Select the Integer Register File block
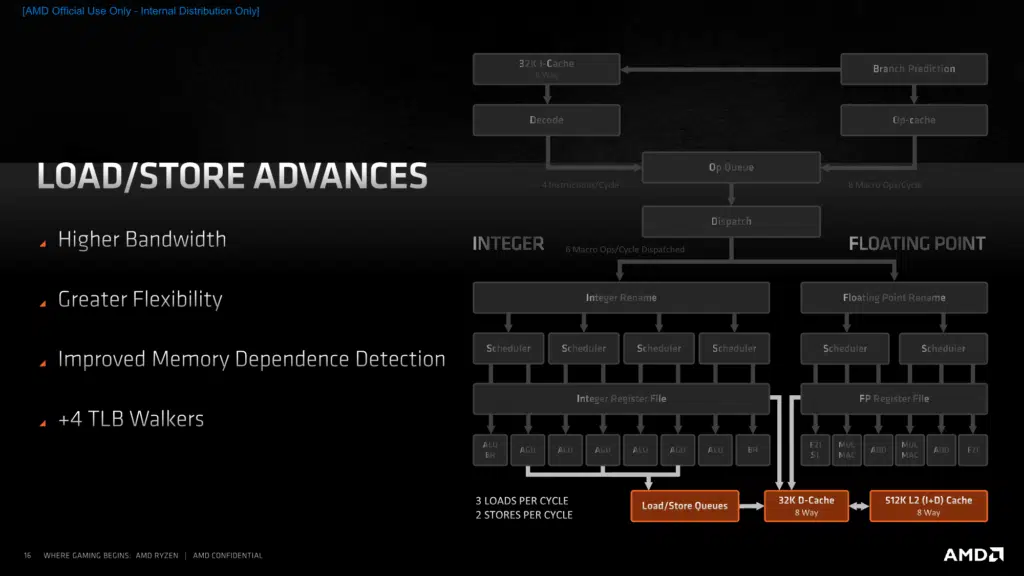Viewport: 1024px width, 576px height. (621, 398)
